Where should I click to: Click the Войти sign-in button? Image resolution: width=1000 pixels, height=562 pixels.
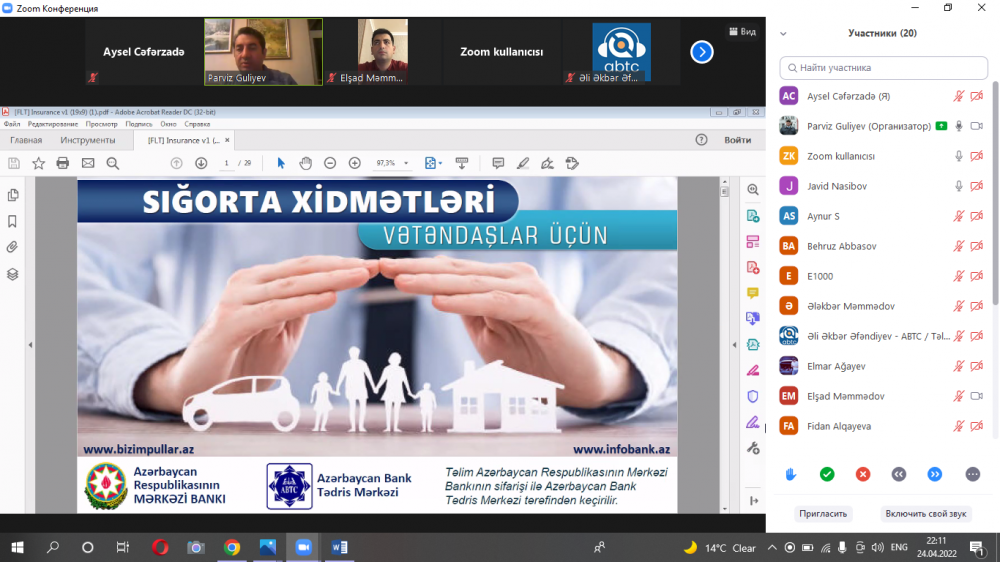click(737, 140)
